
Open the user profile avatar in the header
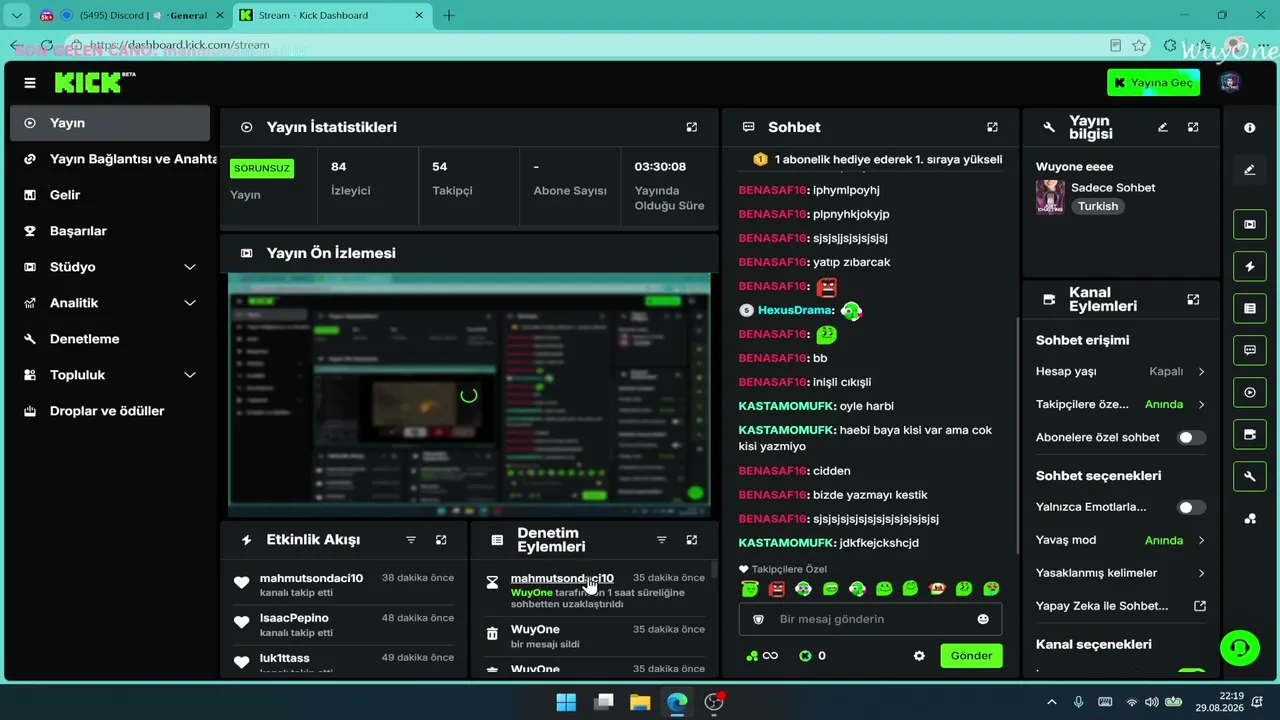1230,83
